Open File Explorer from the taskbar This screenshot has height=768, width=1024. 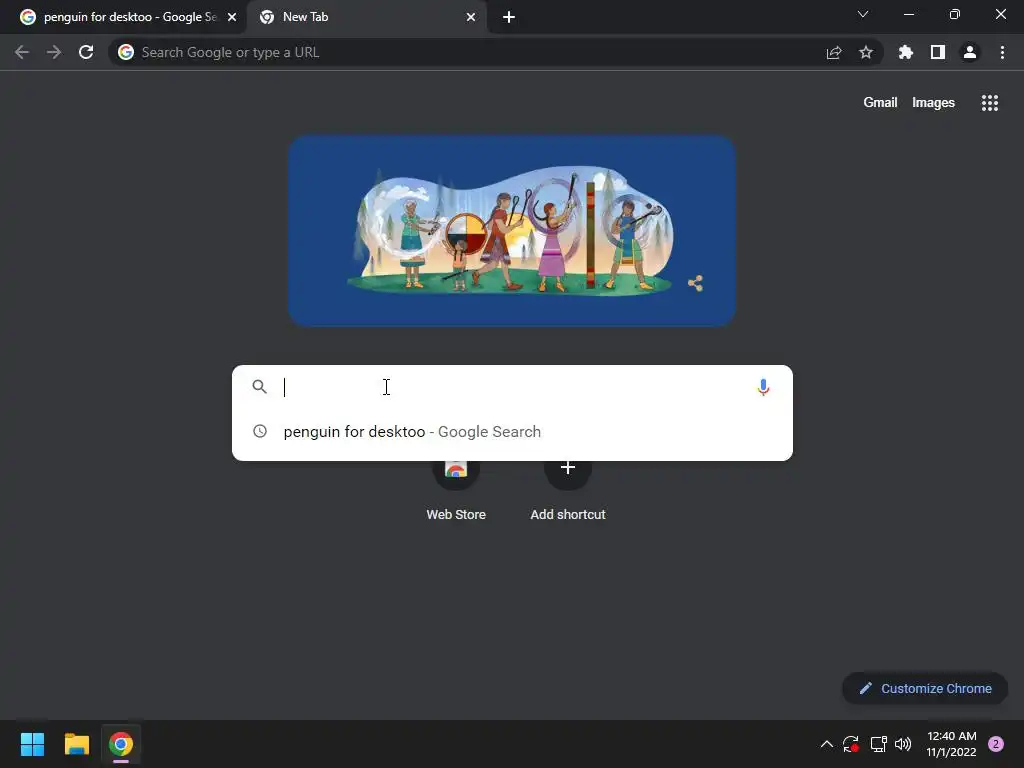click(x=76, y=744)
